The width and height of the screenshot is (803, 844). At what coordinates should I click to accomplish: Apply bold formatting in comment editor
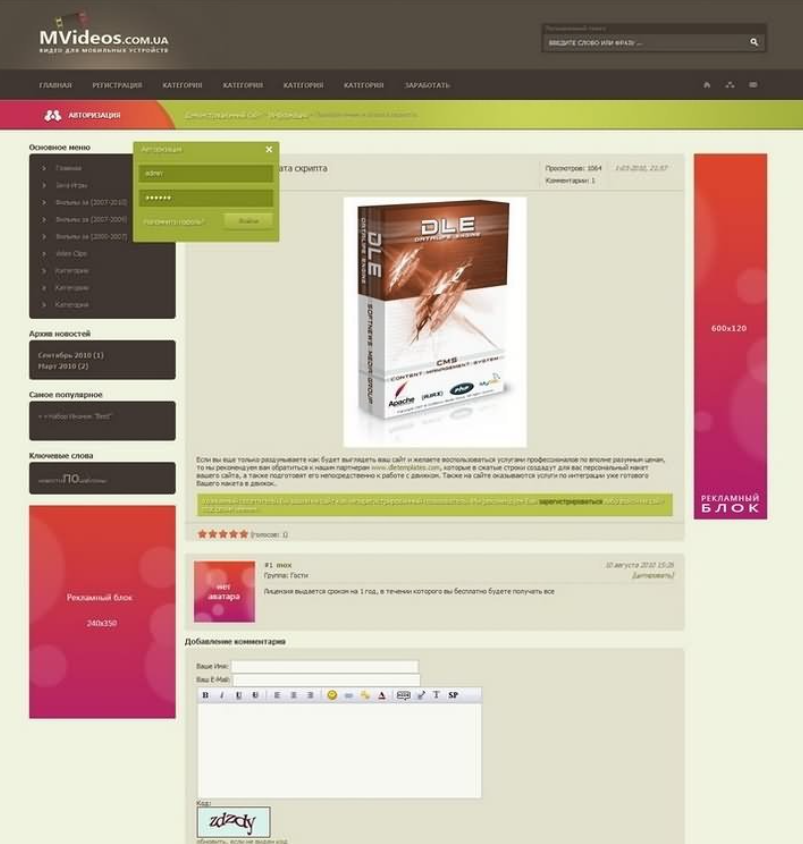point(205,695)
